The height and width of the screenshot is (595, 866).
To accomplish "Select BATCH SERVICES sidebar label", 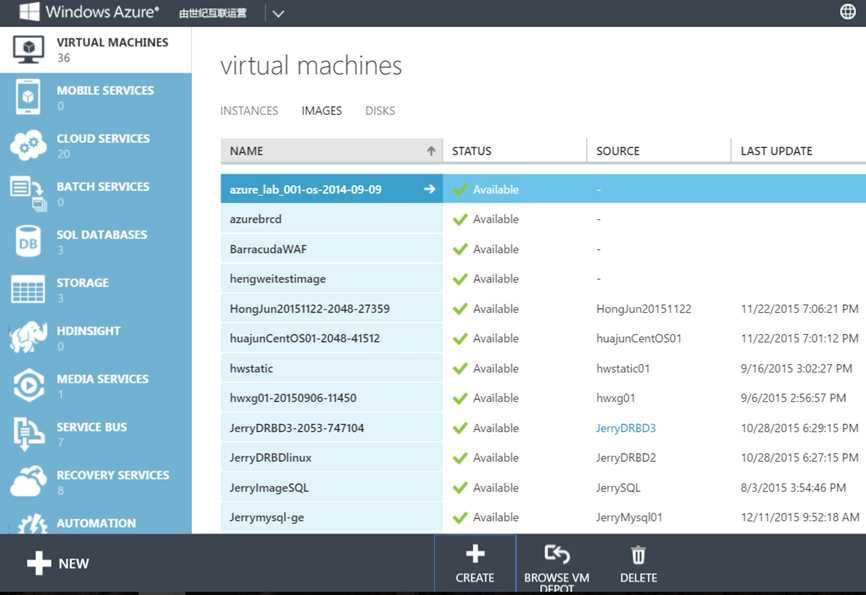I will [103, 186].
